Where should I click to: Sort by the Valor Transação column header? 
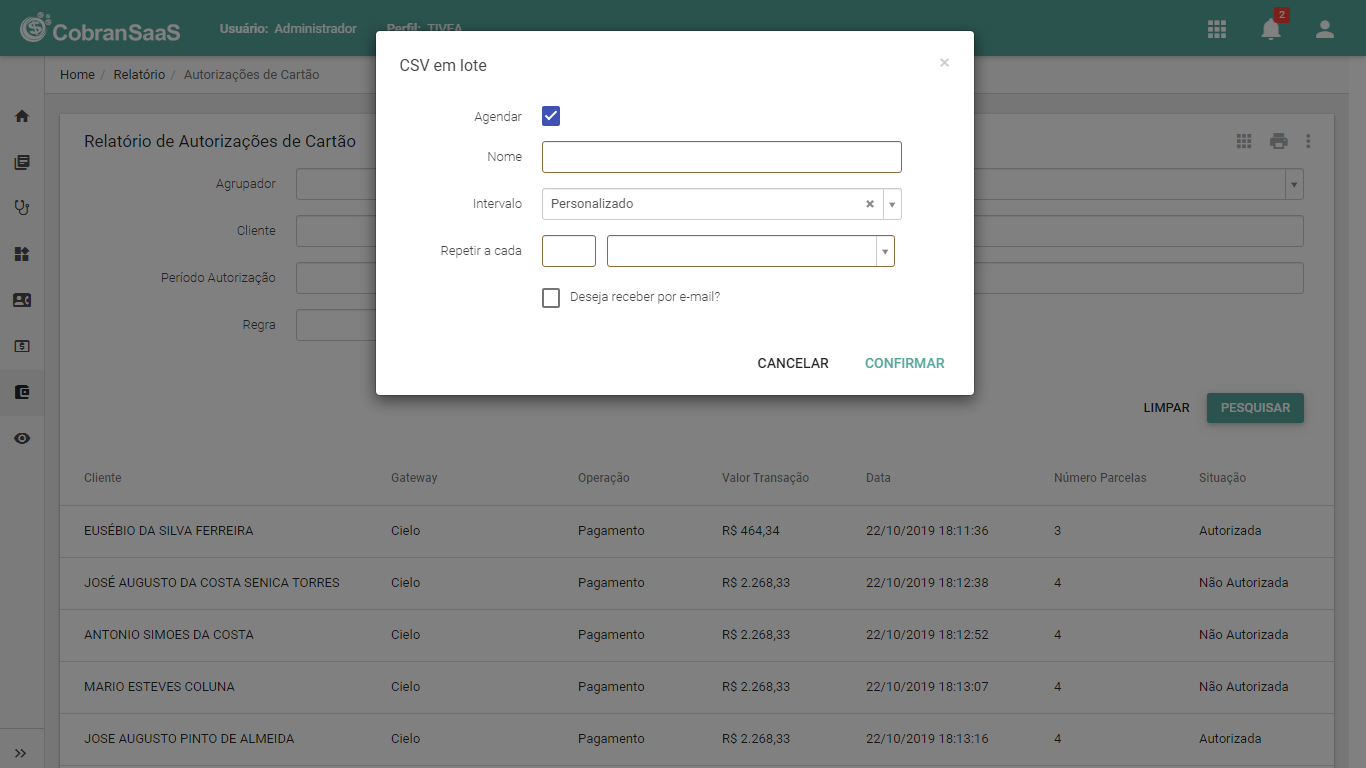765,478
